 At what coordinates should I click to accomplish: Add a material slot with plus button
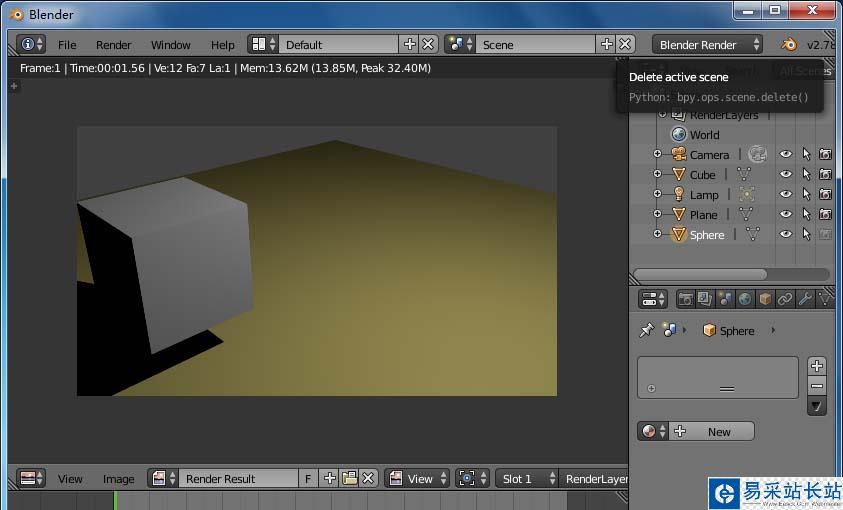tap(817, 366)
